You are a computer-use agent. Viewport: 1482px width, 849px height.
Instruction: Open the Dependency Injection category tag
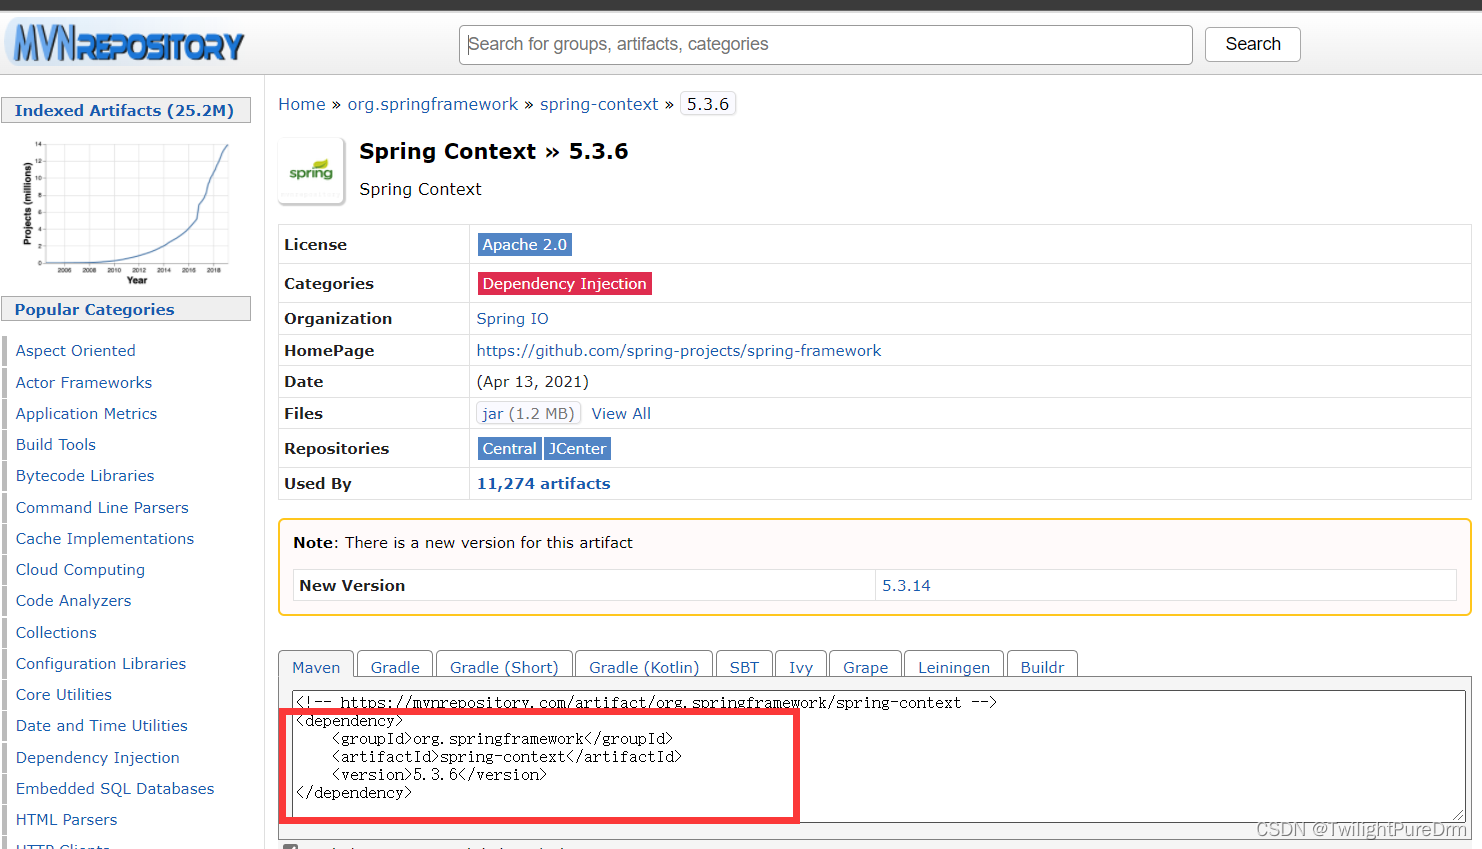coord(564,284)
